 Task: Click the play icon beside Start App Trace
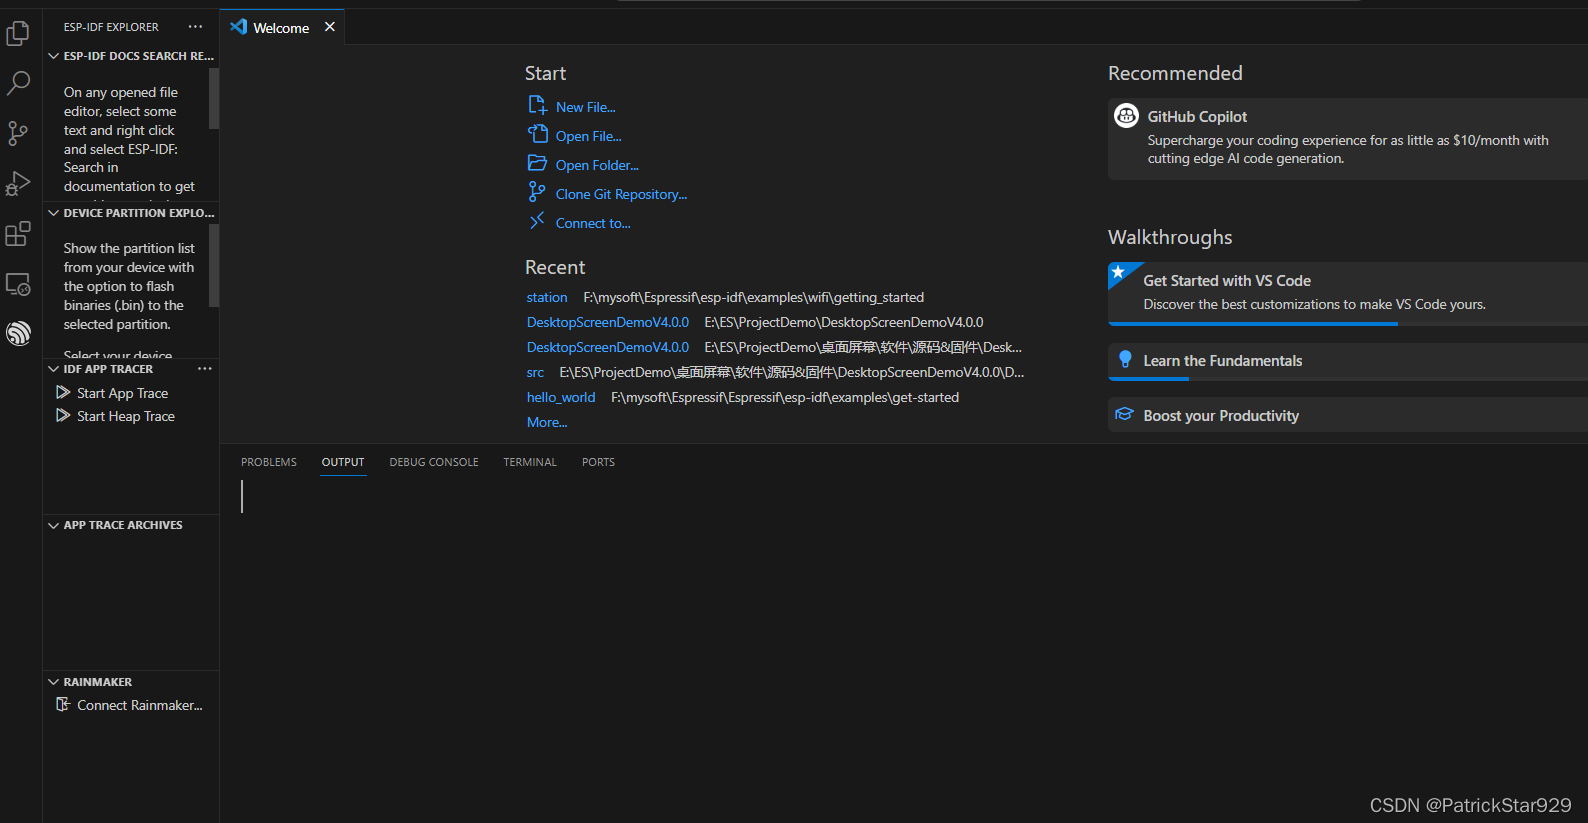click(63, 392)
